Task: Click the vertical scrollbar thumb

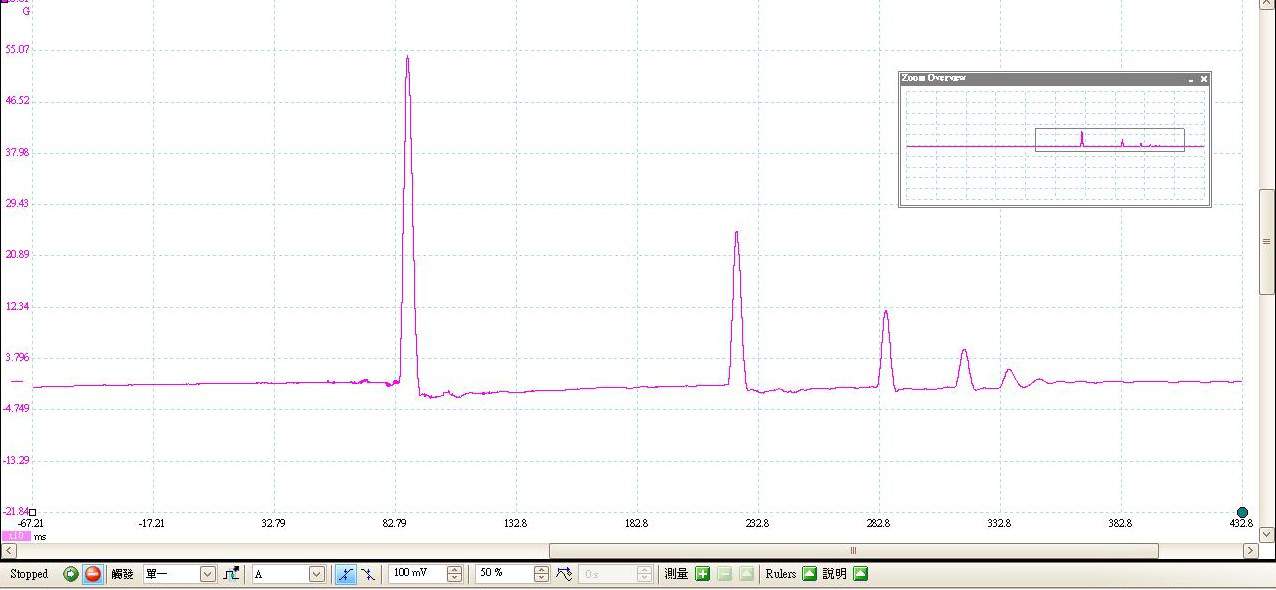Action: [x=1267, y=241]
